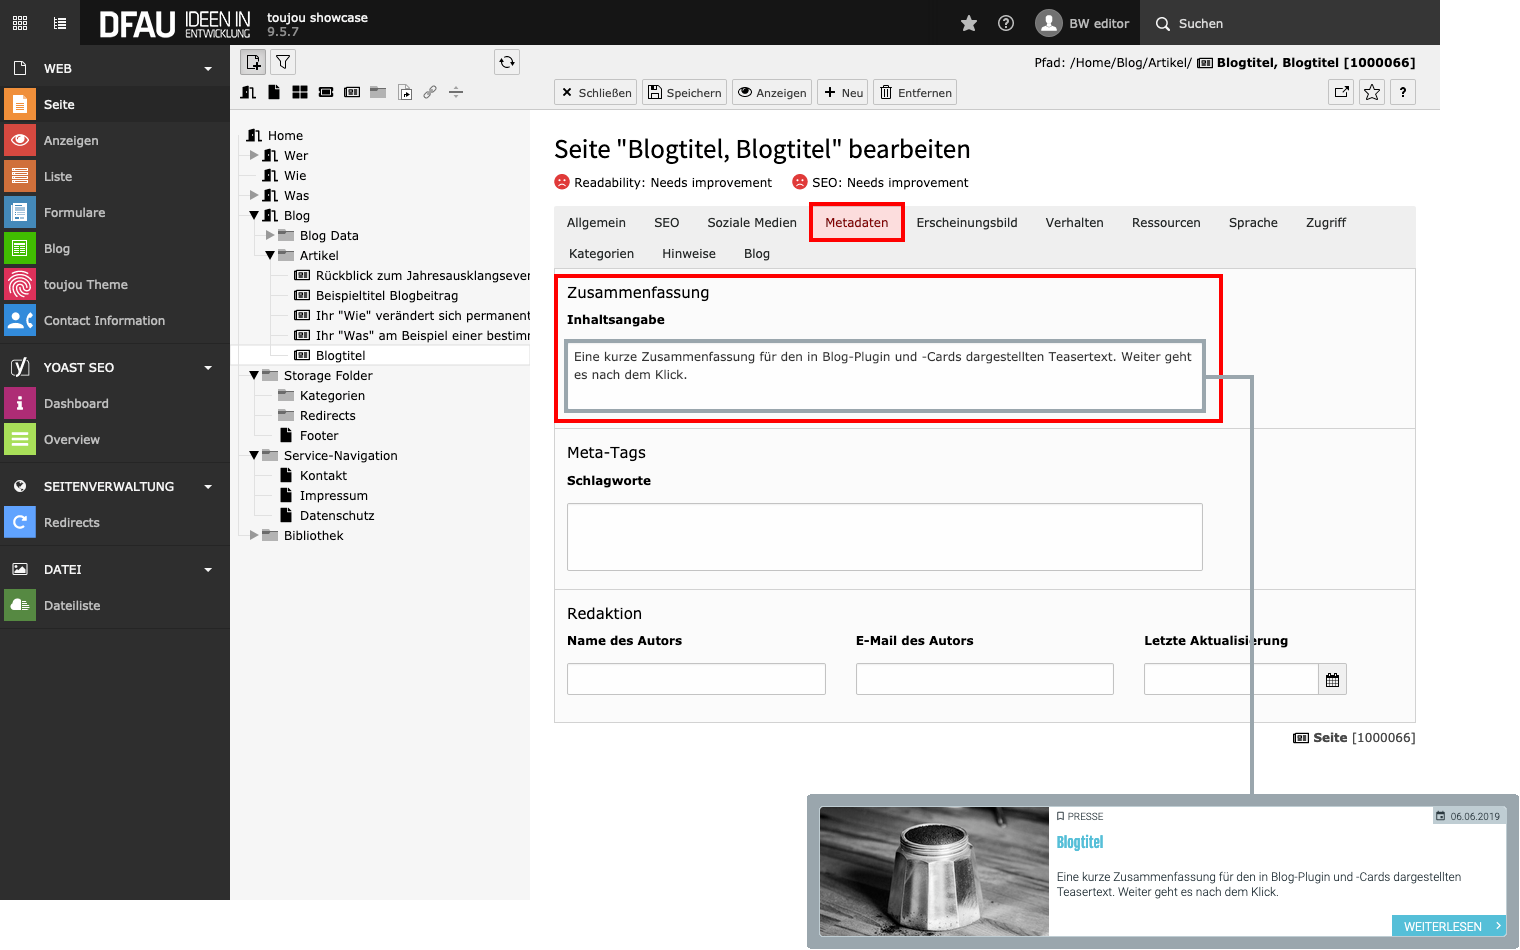Open the calendar date picker icon

[1332, 680]
